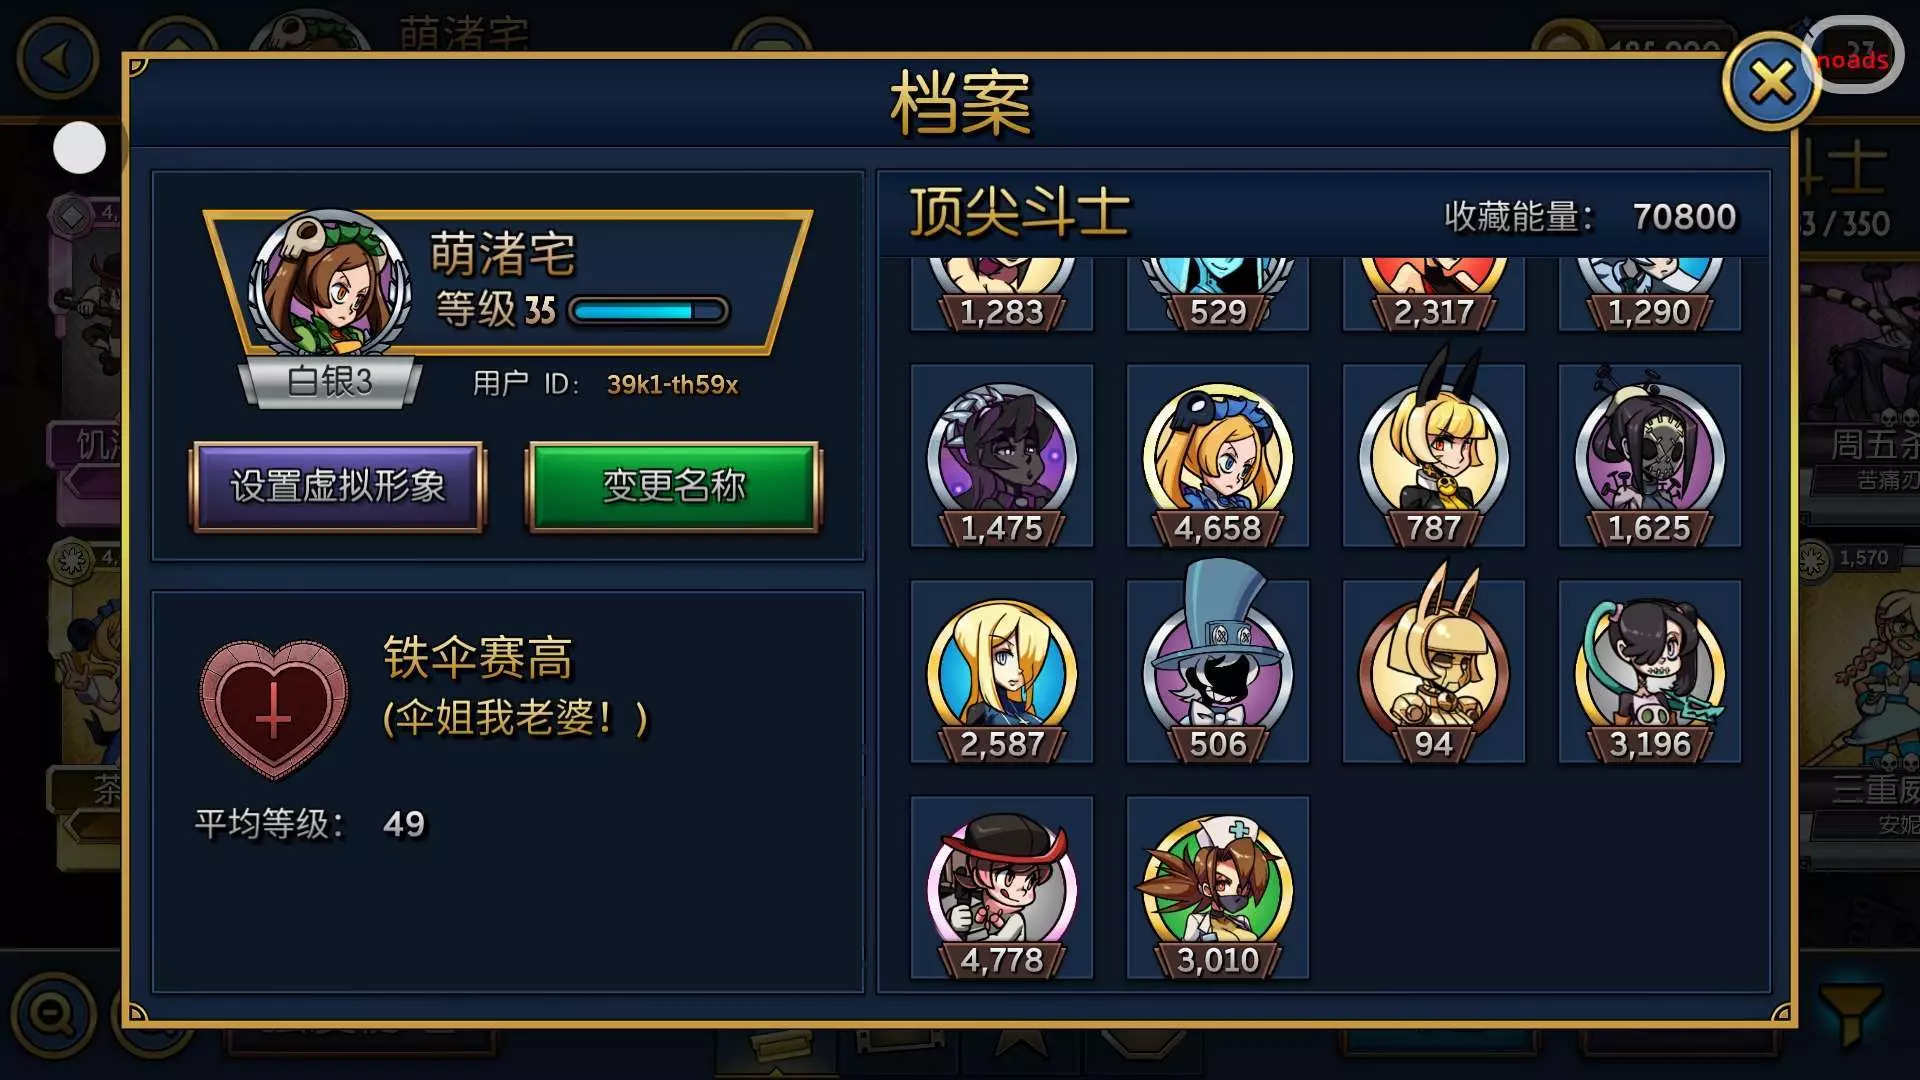
Task: Choose the nurse fighter rated 3,010
Action: tap(1217, 888)
